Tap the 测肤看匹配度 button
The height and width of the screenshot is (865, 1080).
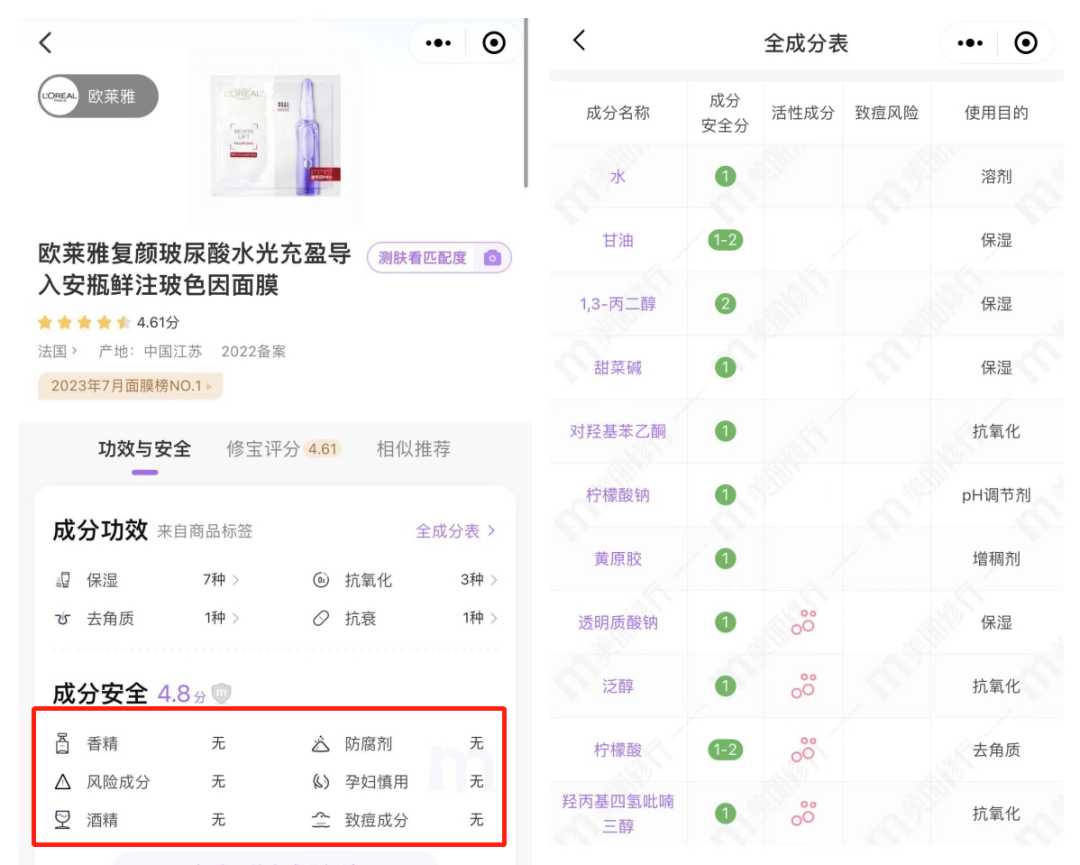click(x=439, y=258)
